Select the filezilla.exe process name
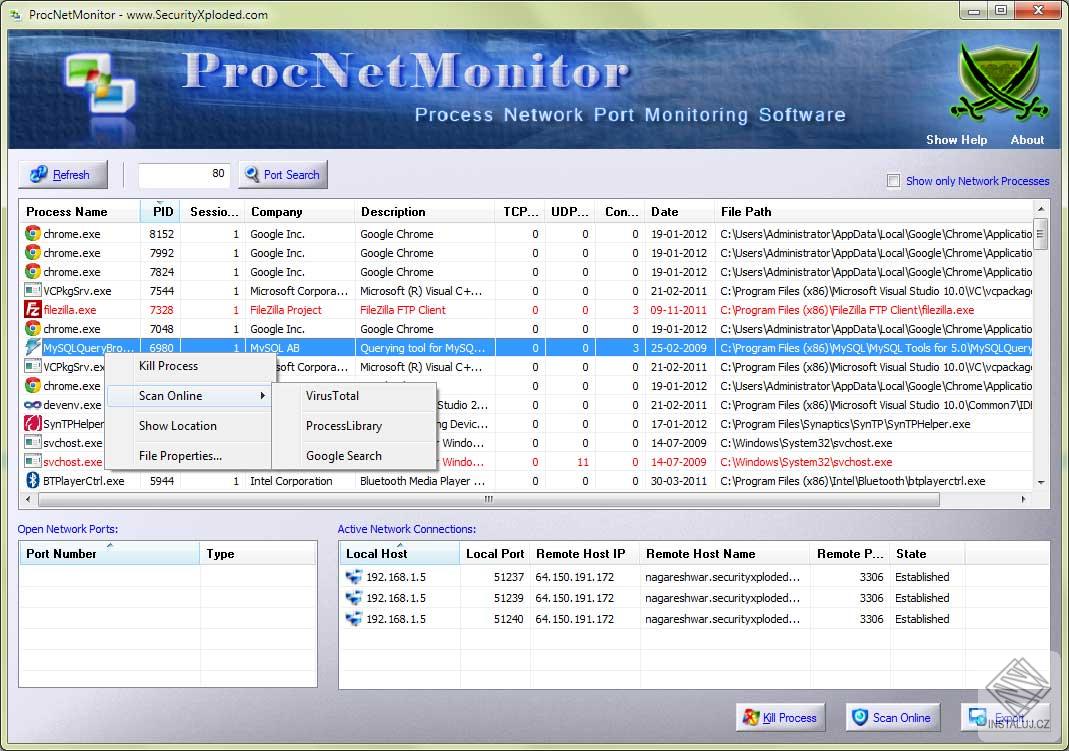The width and height of the screenshot is (1069, 751). [x=70, y=310]
